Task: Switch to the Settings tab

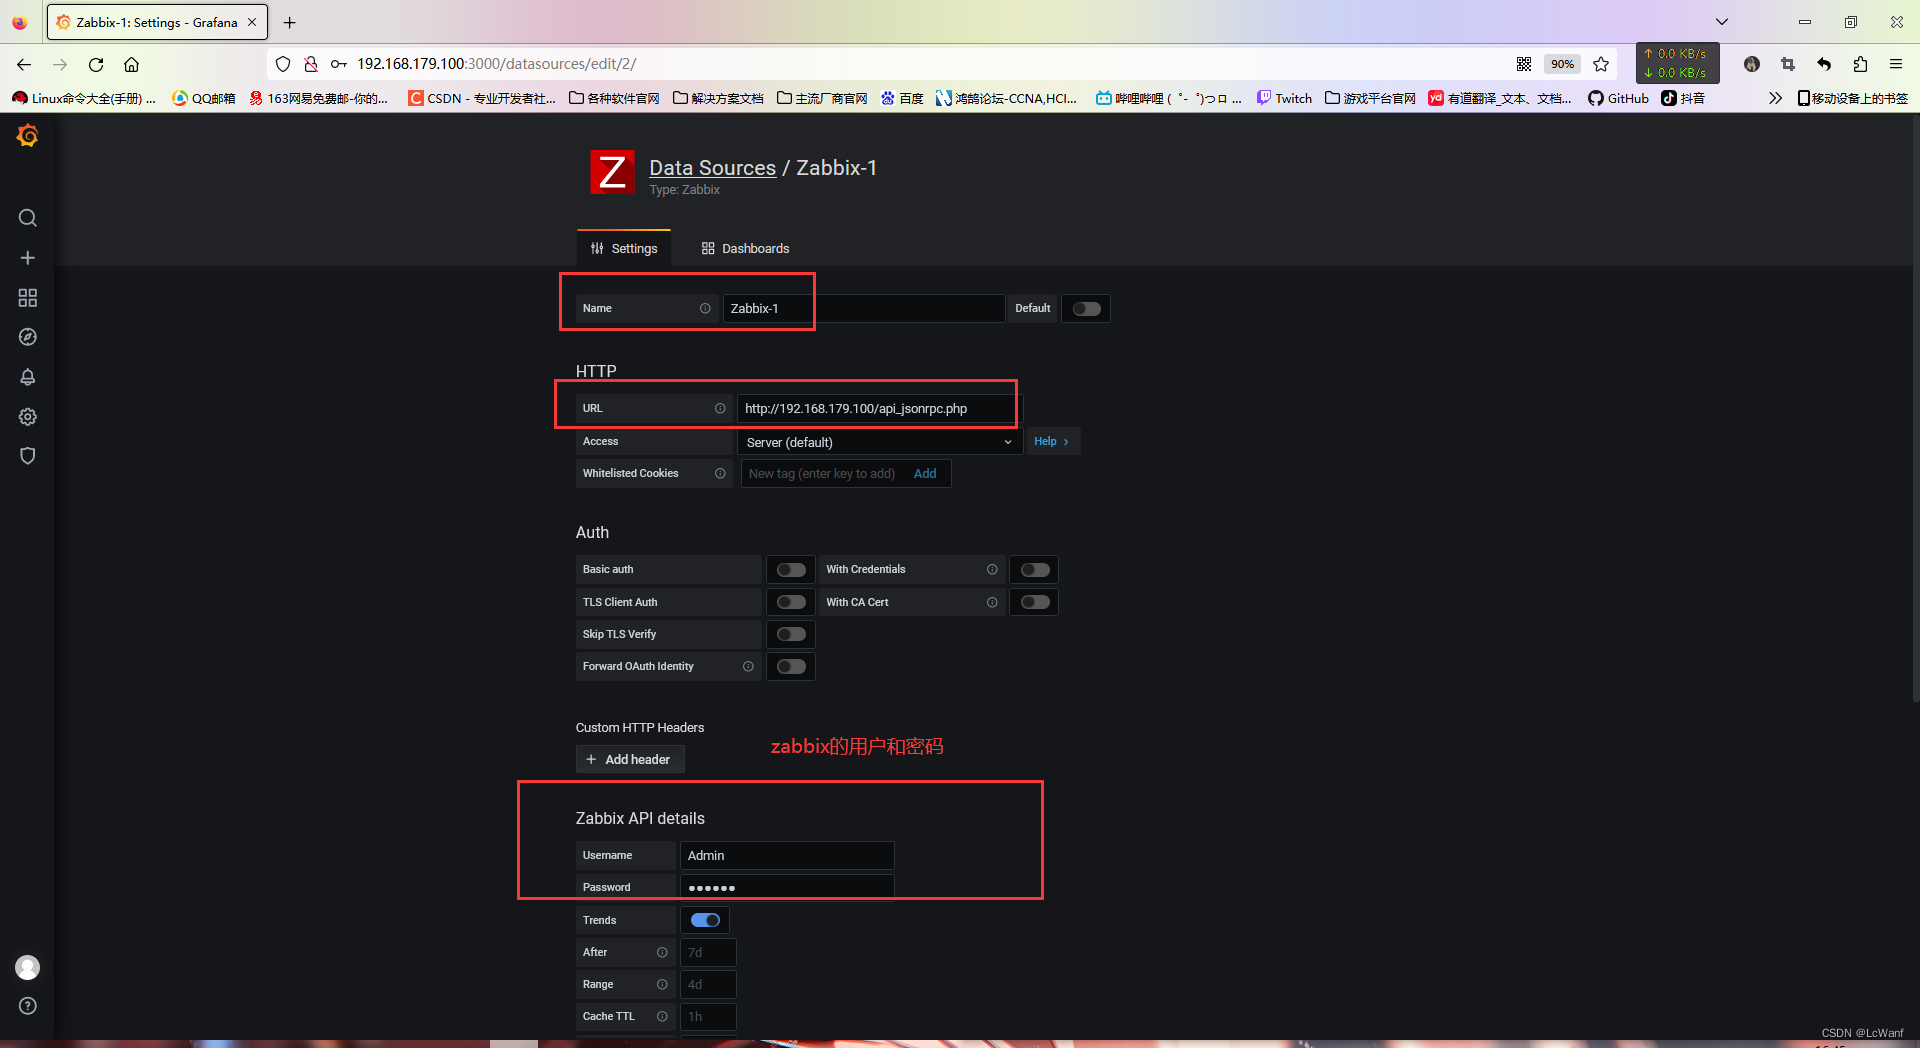Action: click(x=624, y=248)
